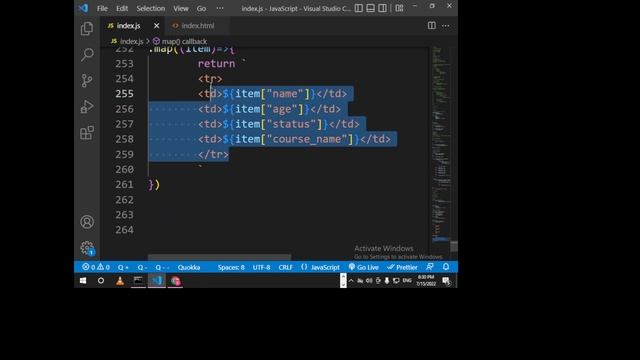Toggle the secondary side bar layout icon
The image size is (640, 360).
pyautogui.click(x=382, y=8)
